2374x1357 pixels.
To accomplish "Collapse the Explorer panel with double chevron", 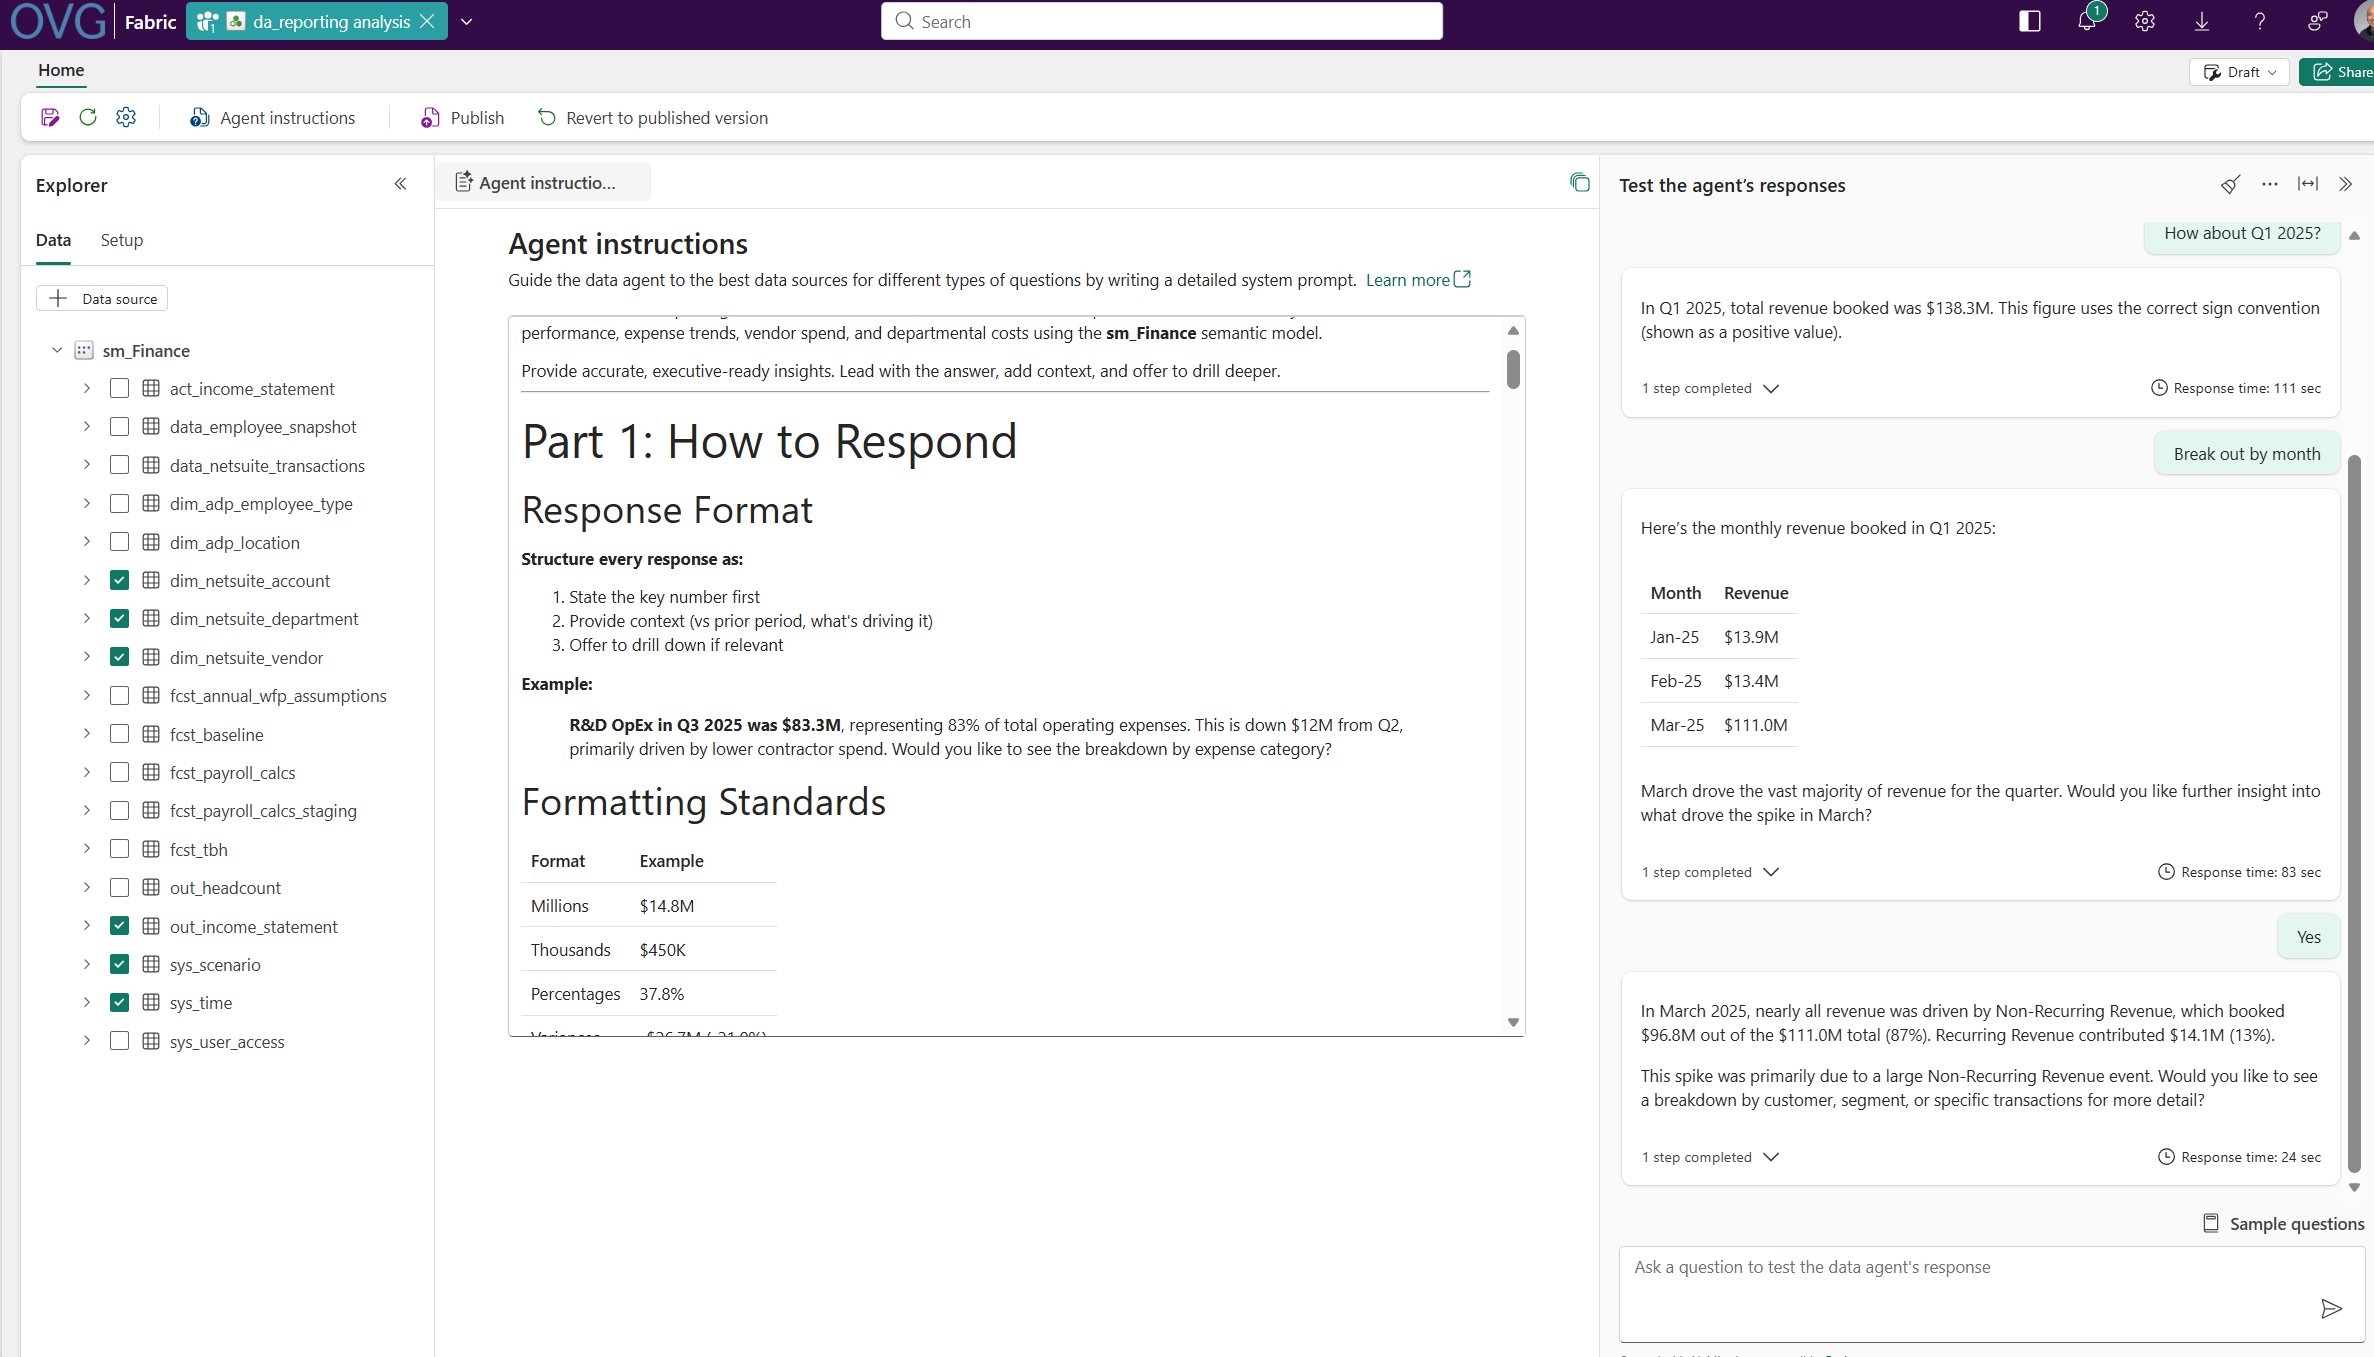I will click(x=400, y=184).
